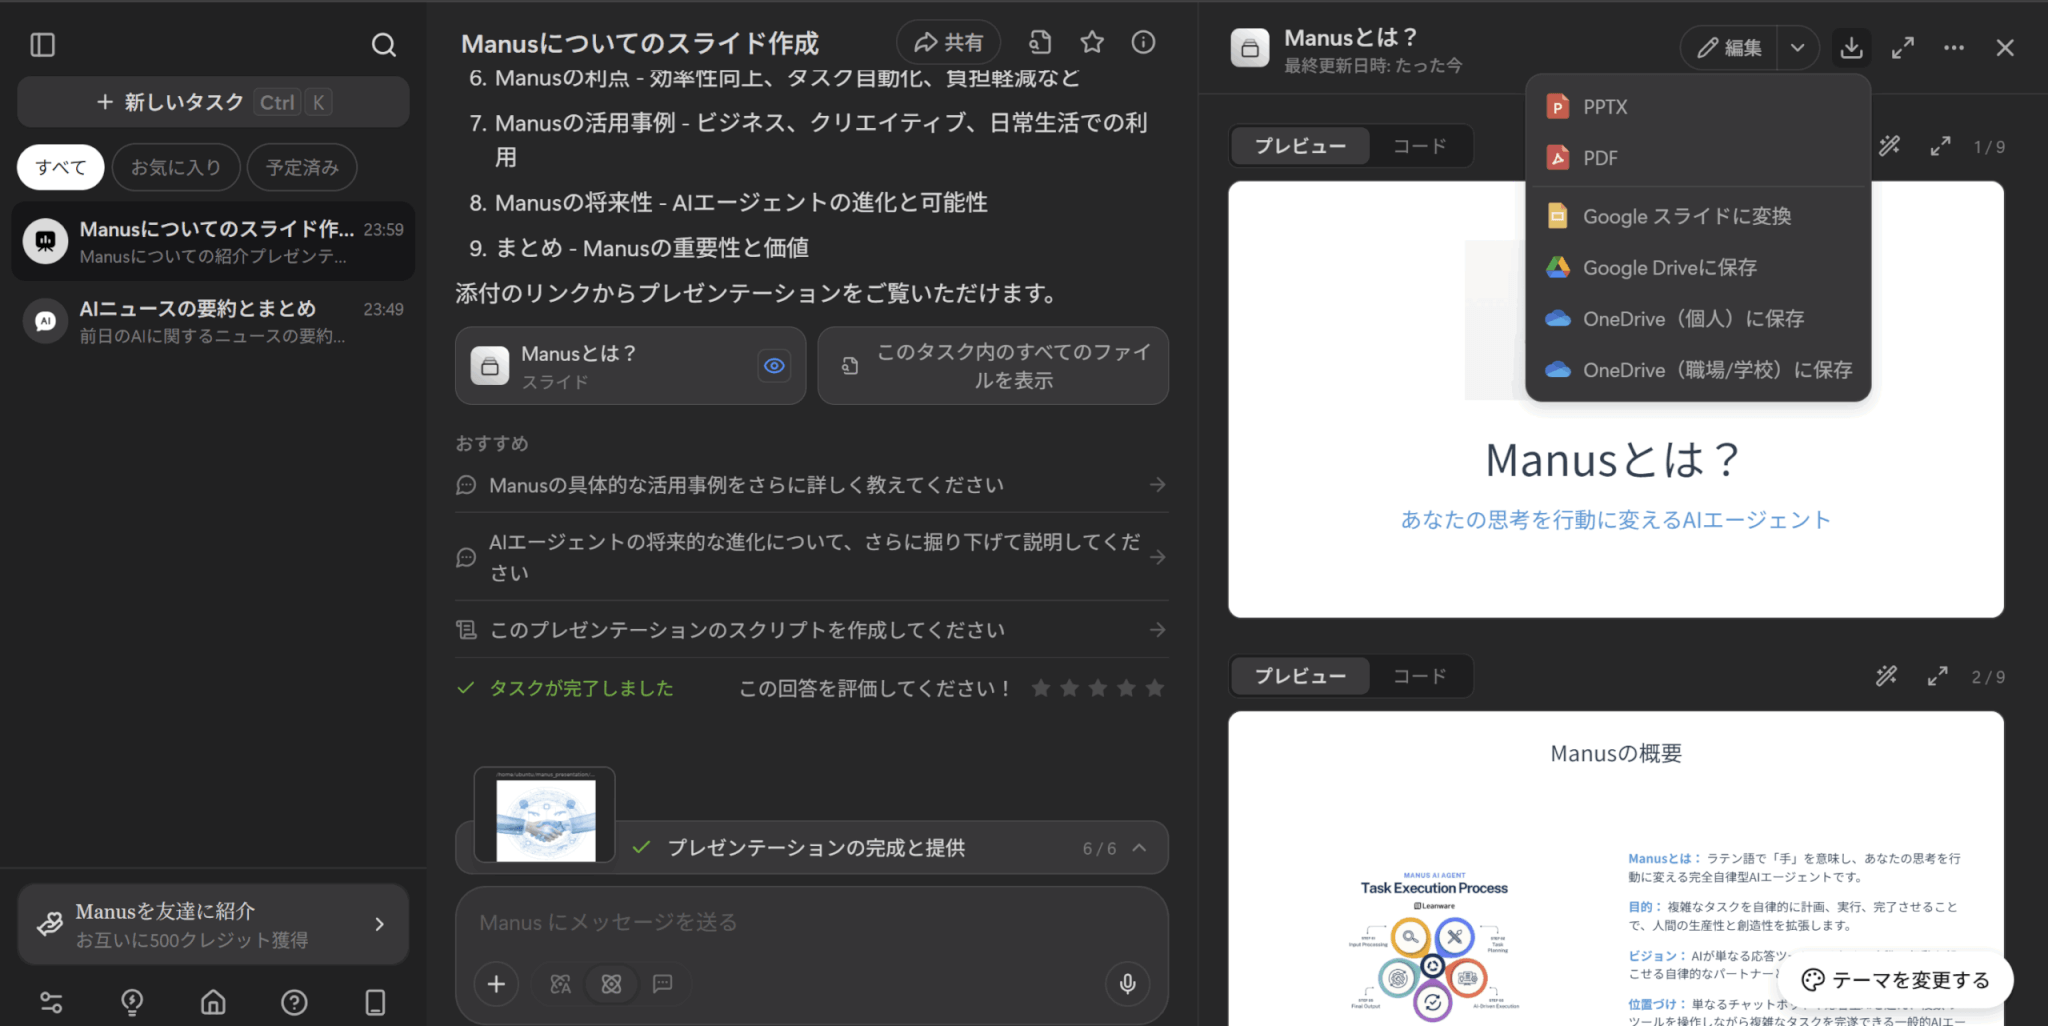Select suggestion about Manusの具体的な活用事例
This screenshot has height=1026, width=2048.
coord(811,485)
